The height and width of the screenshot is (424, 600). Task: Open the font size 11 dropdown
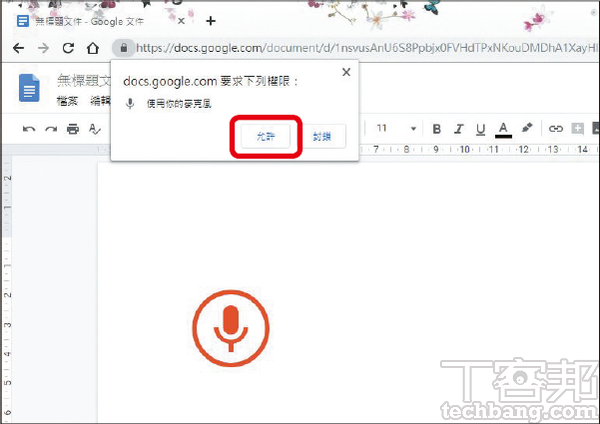click(x=395, y=128)
